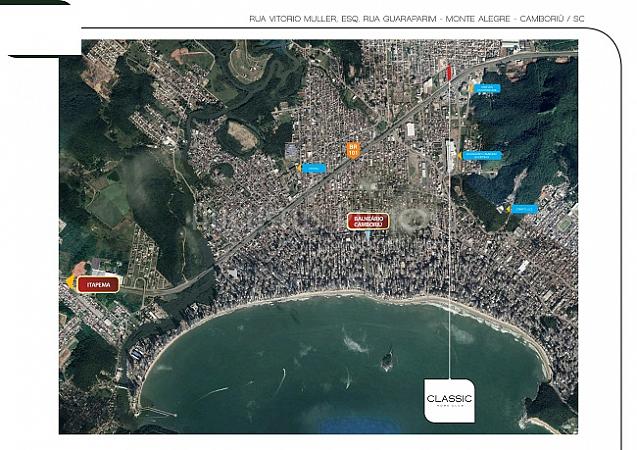Click yellow arrow beside the middle-right blue label
Screen dimensions: 637x450
point(458,155)
